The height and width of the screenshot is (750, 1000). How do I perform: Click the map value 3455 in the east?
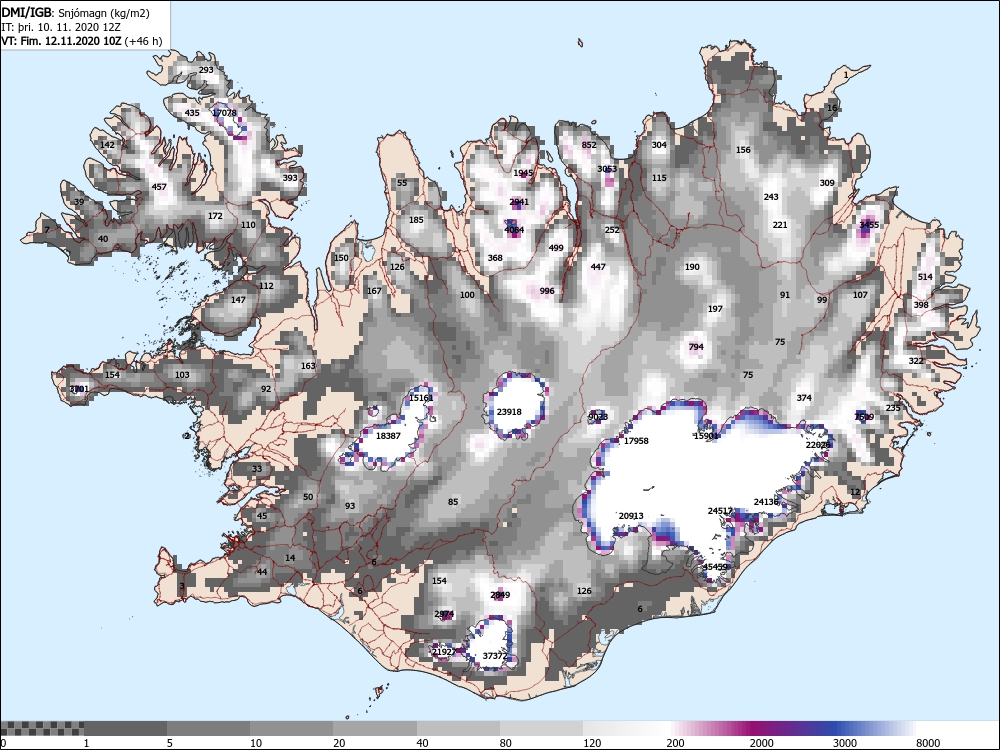869,224
